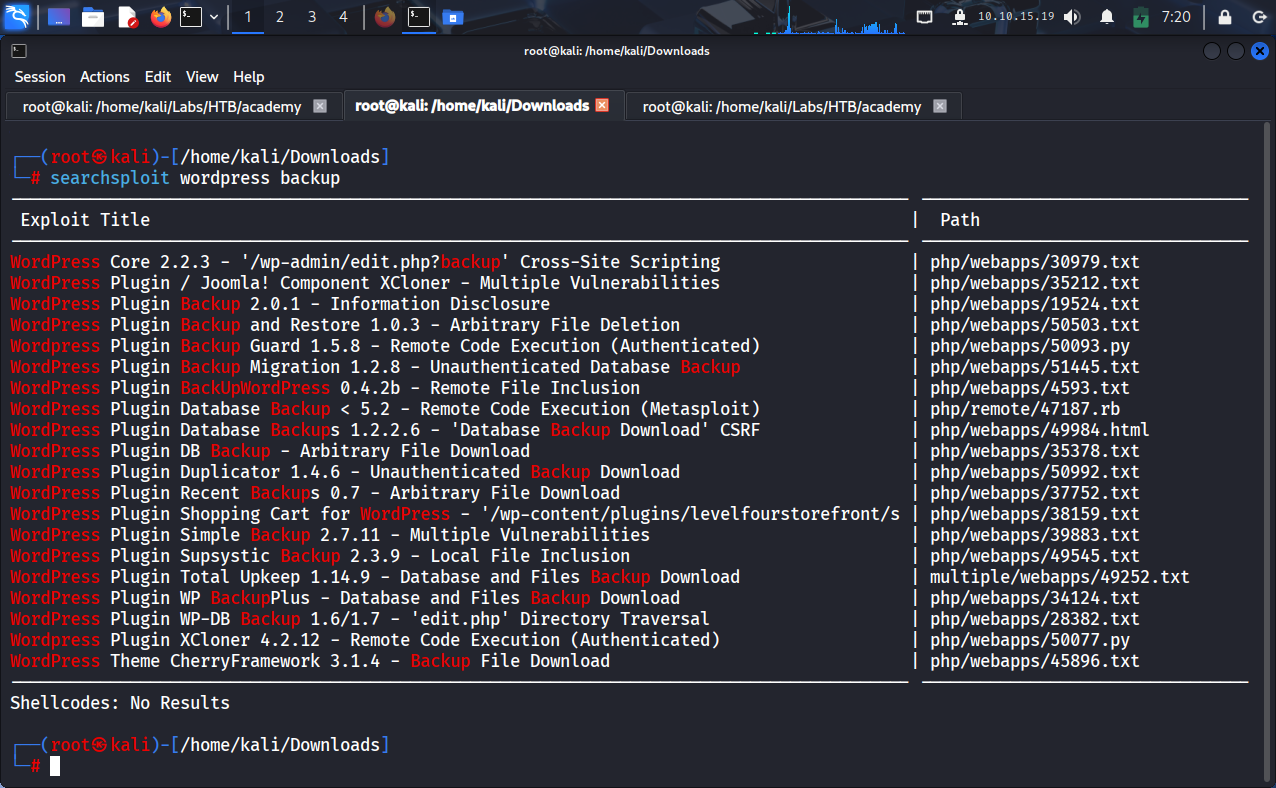The width and height of the screenshot is (1276, 788).
Task: Close the active Downloads terminal tab
Action: pyautogui.click(x=602, y=105)
